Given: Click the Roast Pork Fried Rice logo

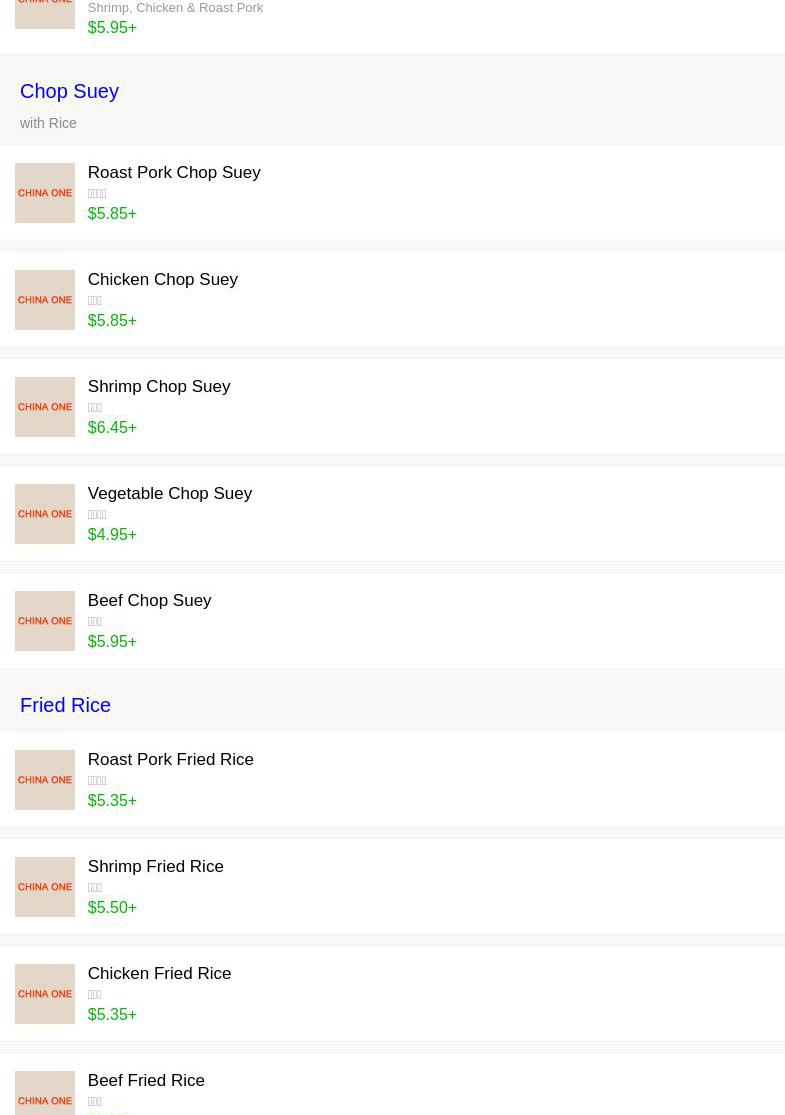Looking at the screenshot, I should [x=45, y=780].
